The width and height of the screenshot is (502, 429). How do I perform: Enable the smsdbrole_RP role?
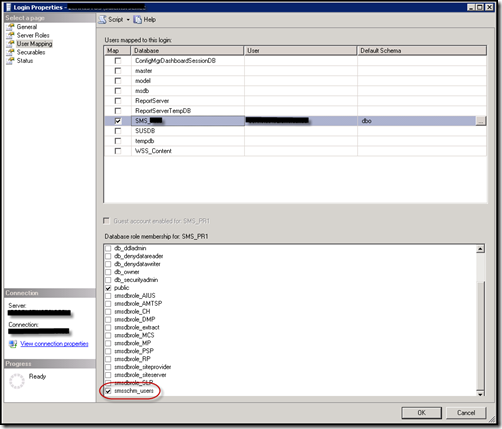(x=108, y=359)
